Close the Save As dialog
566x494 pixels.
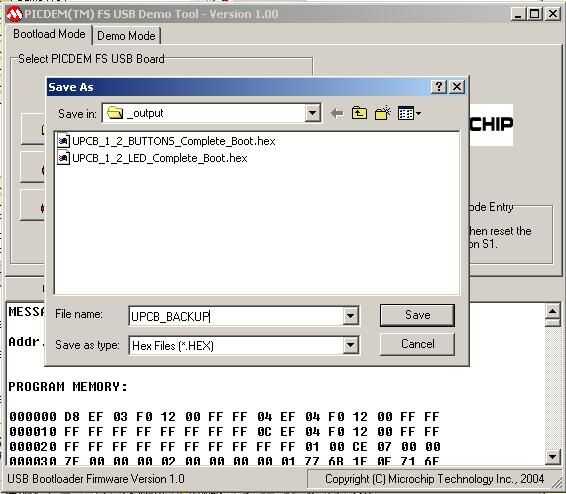pyautogui.click(x=457, y=87)
